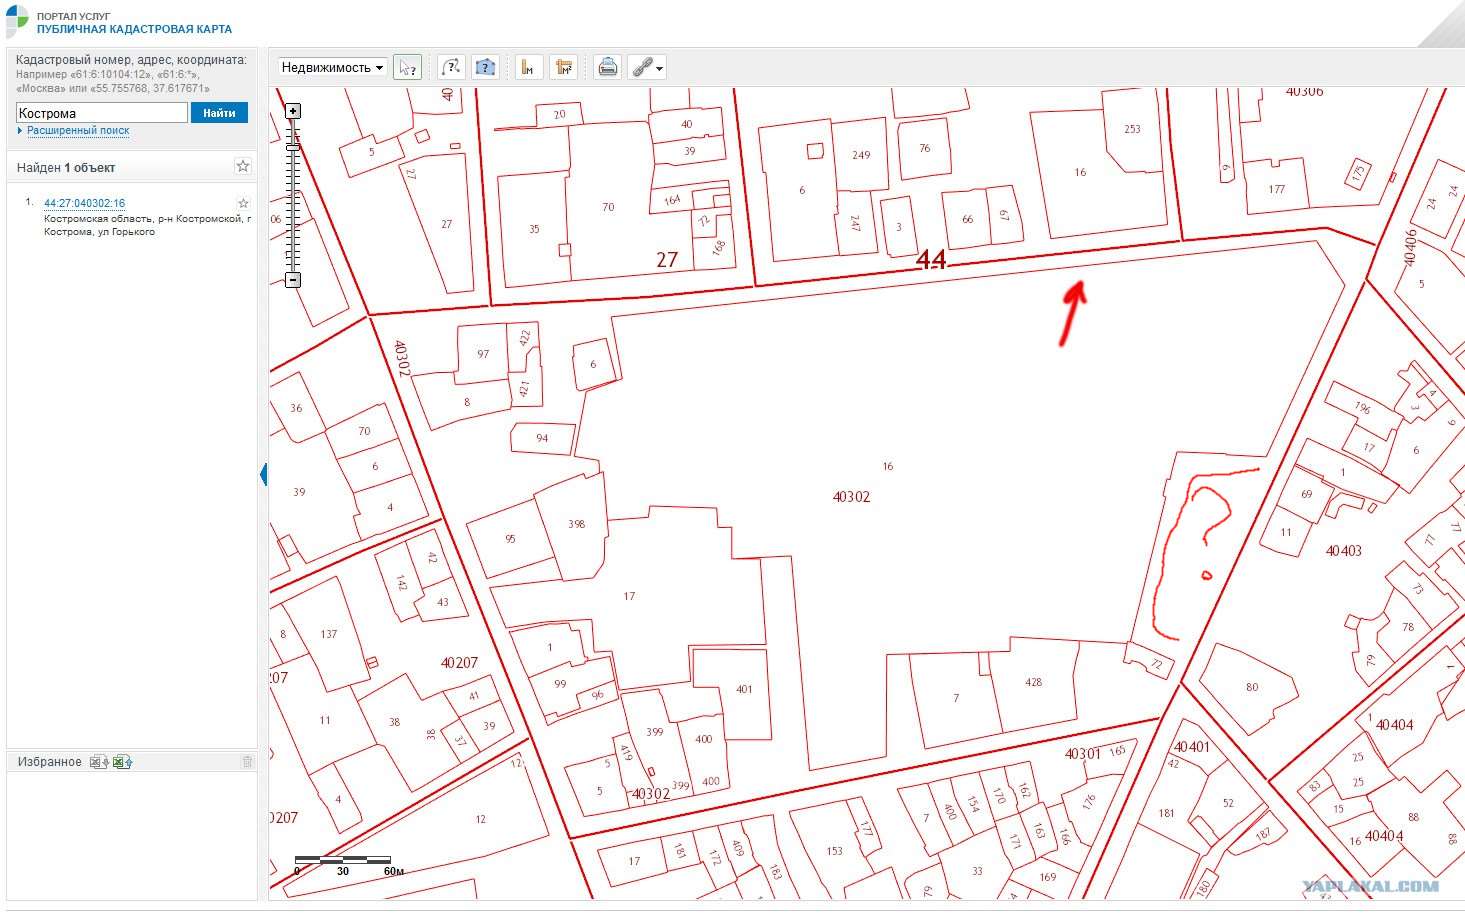
Task: Export favorites to Excel file icon
Action: [98, 762]
